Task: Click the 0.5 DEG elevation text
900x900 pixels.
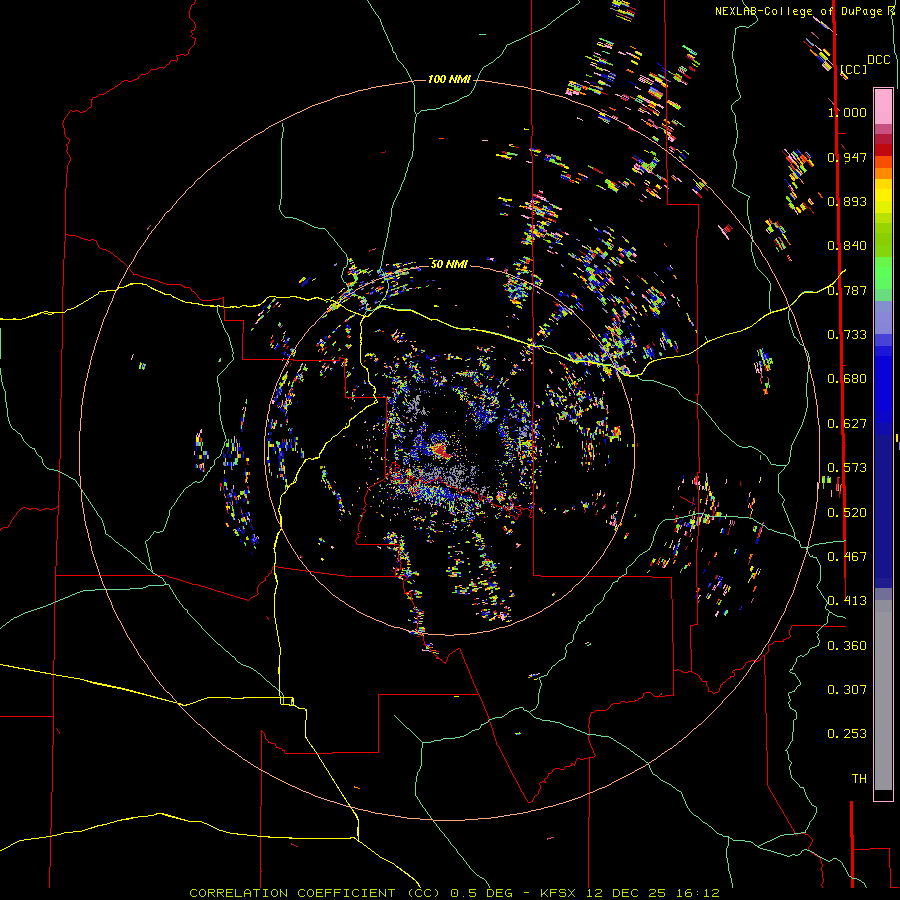Action: tap(481, 893)
